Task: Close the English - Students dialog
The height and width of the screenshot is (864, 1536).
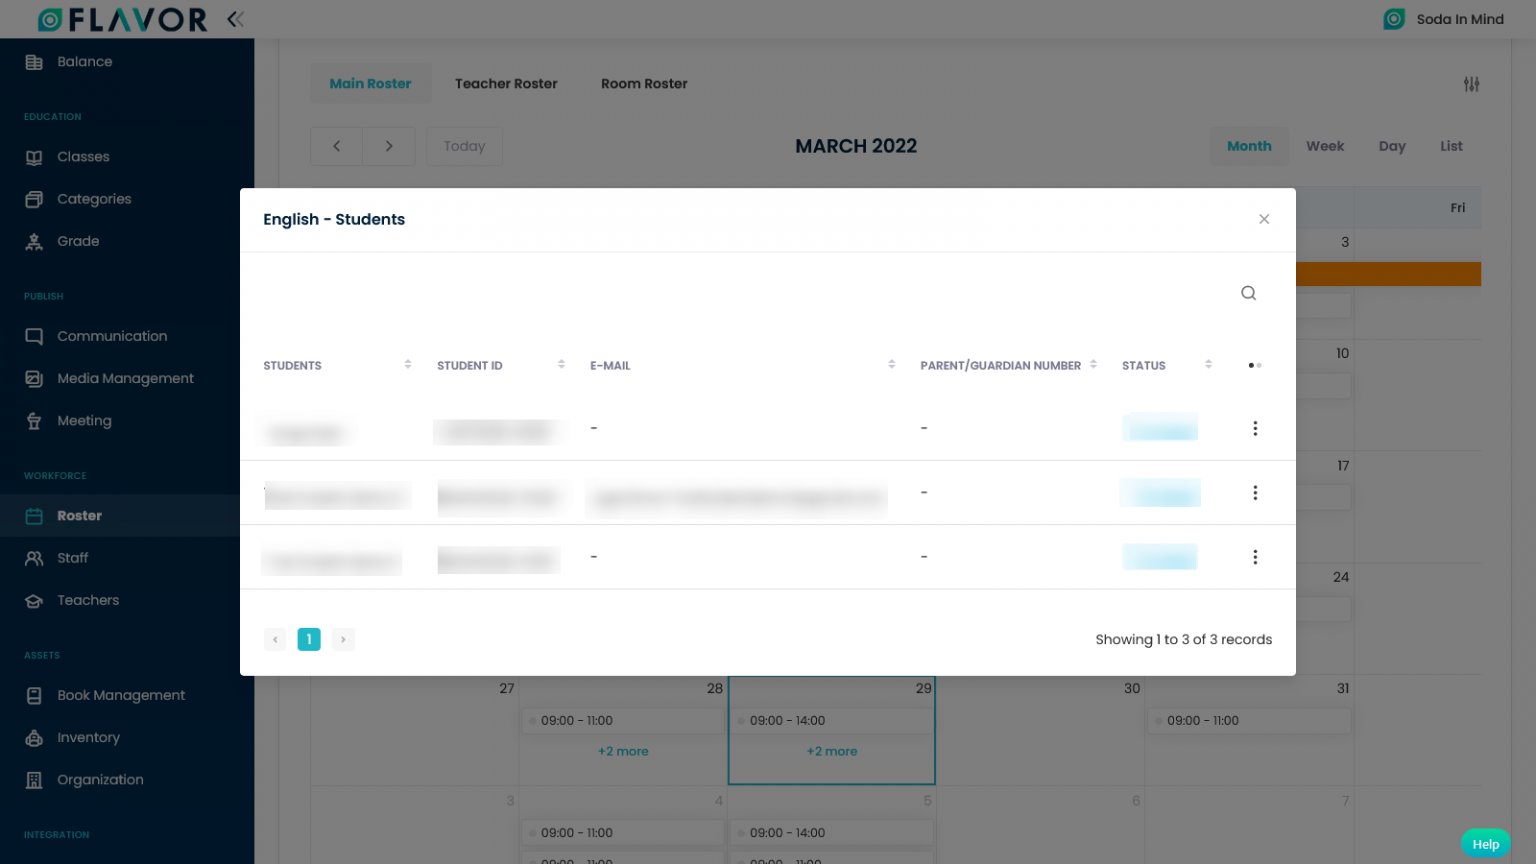Action: pos(1264,219)
